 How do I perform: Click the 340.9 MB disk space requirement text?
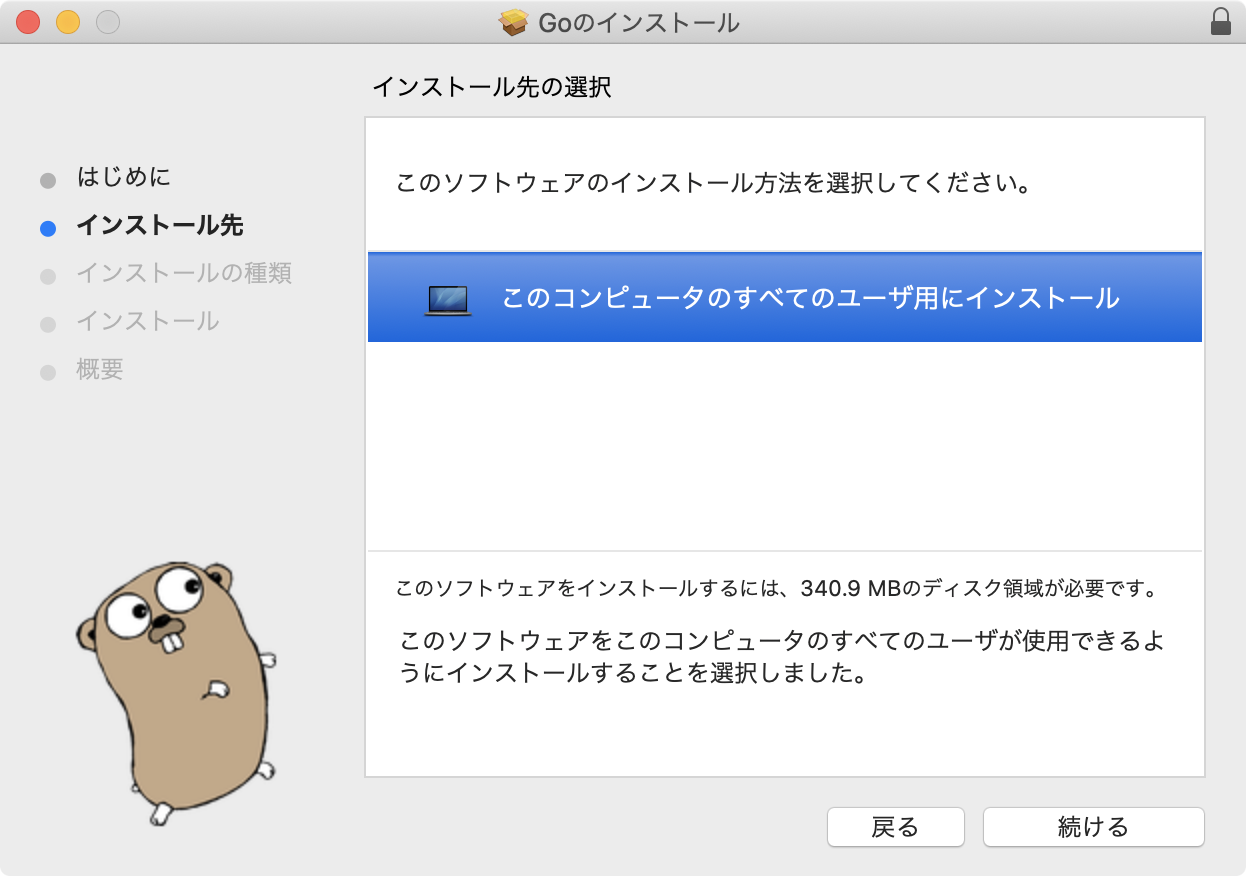pyautogui.click(x=776, y=588)
